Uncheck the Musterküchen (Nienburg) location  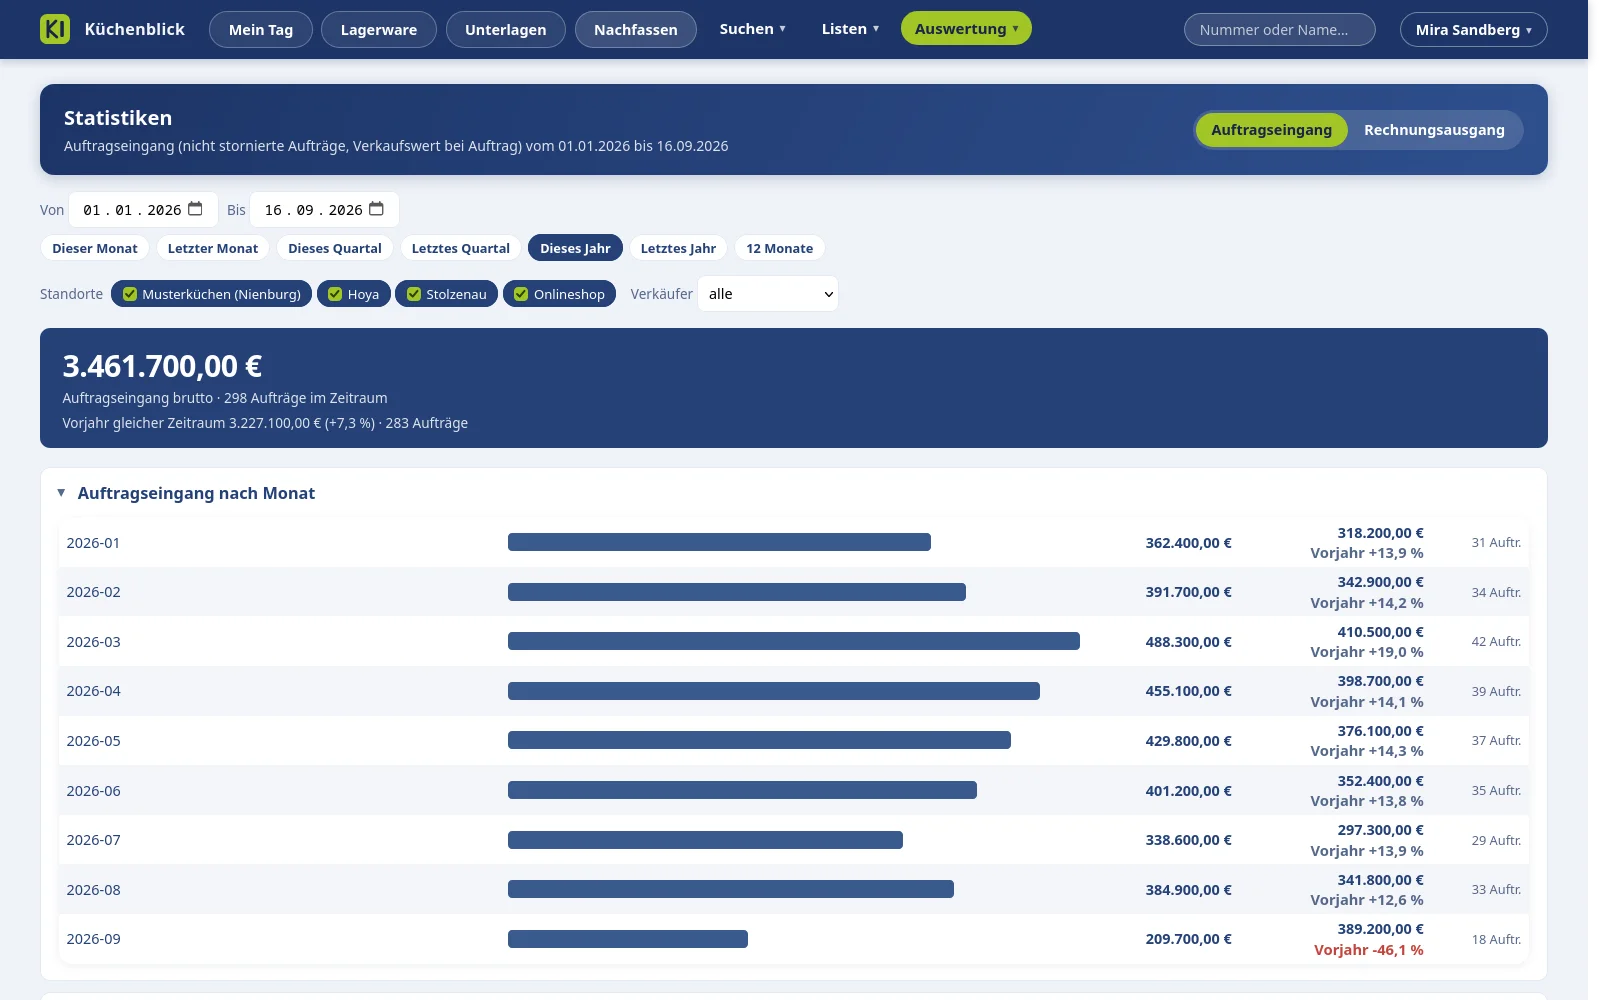click(x=130, y=294)
